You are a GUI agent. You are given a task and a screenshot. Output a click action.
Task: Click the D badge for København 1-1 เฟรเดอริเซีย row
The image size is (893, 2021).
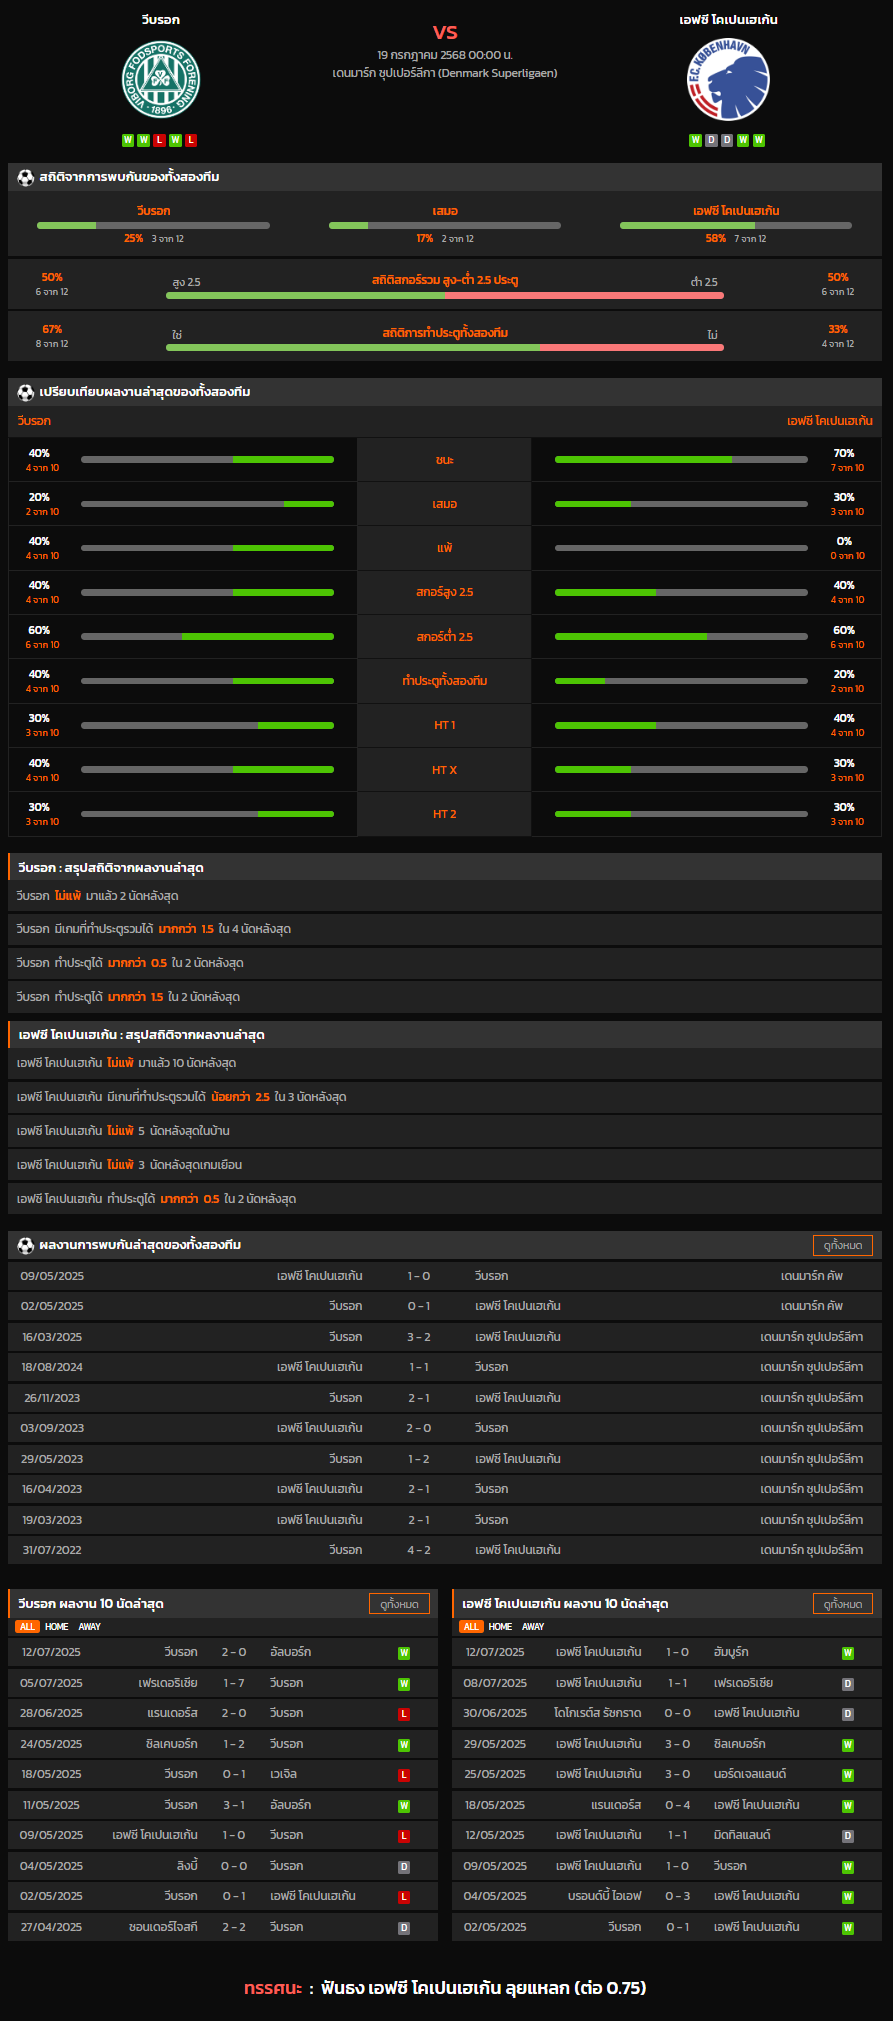[x=848, y=1684]
